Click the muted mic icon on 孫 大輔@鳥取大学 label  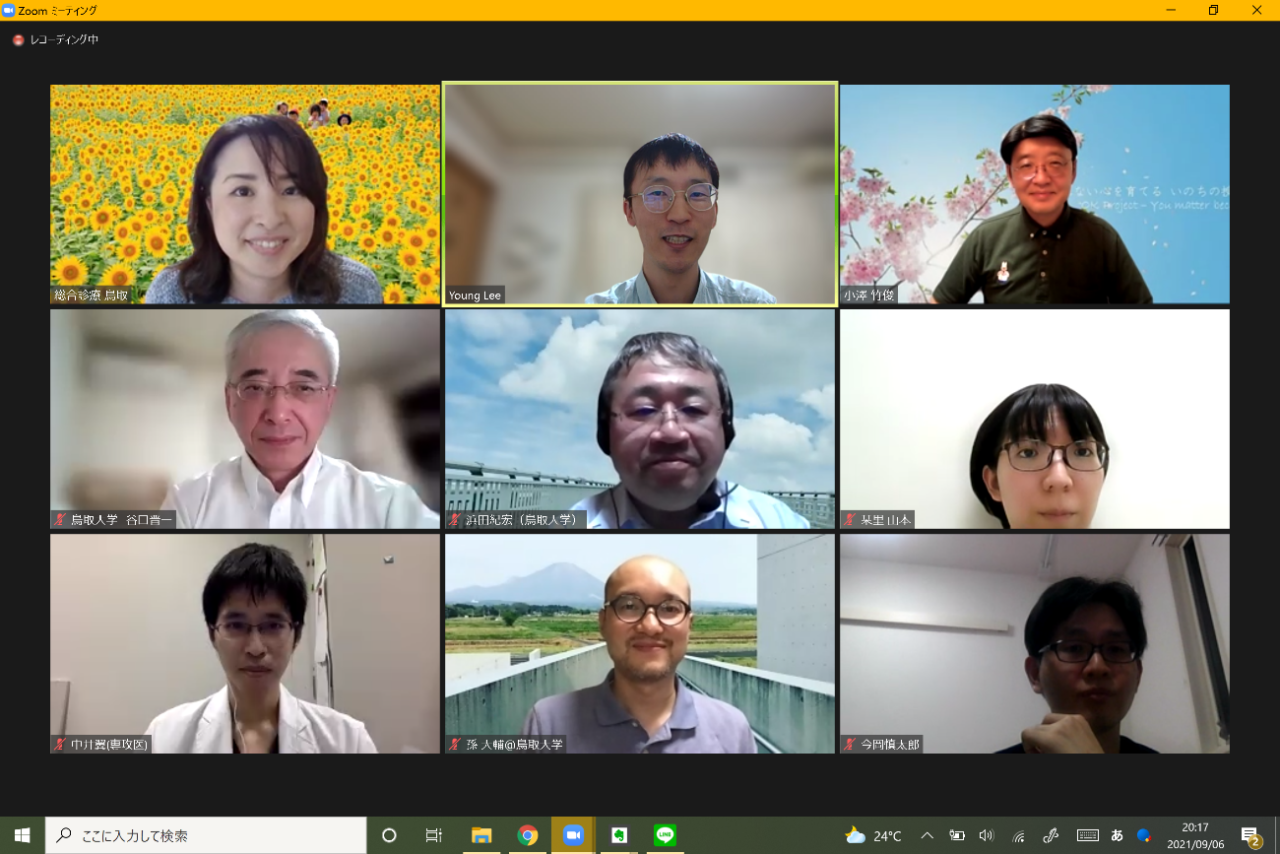(456, 744)
